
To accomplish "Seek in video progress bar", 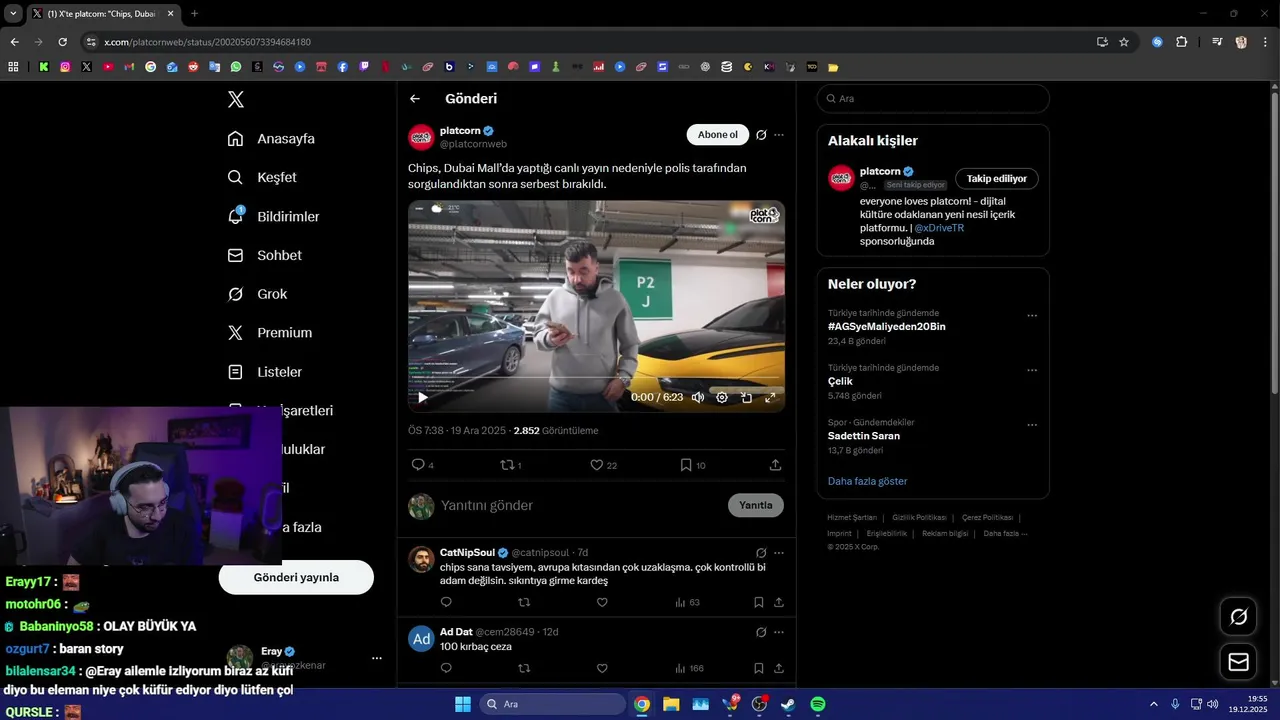I will point(596,378).
